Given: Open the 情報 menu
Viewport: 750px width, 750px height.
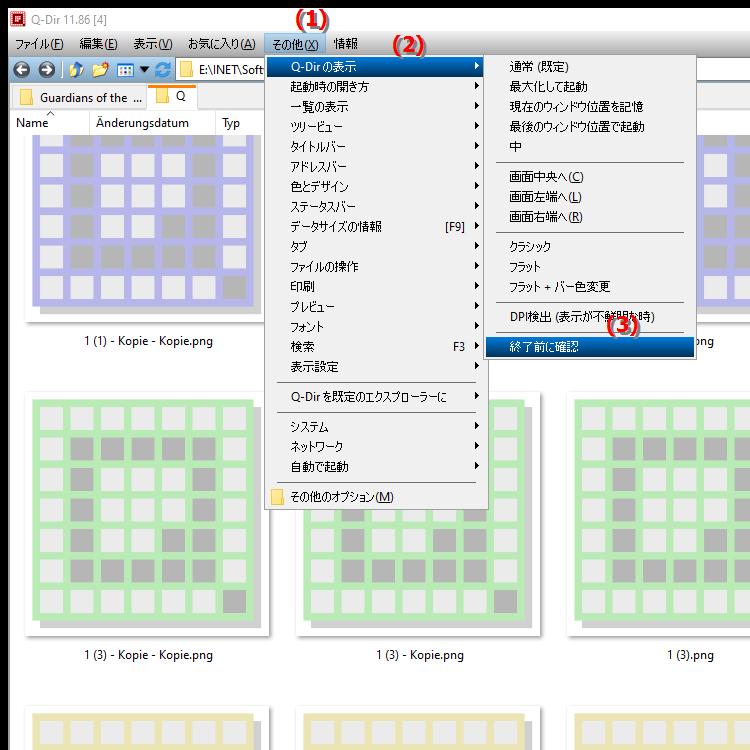Looking at the screenshot, I should pyautogui.click(x=345, y=44).
